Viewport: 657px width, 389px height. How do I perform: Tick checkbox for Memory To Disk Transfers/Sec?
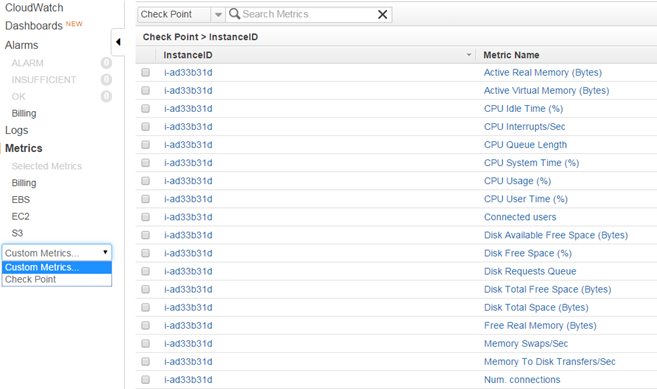[145, 361]
